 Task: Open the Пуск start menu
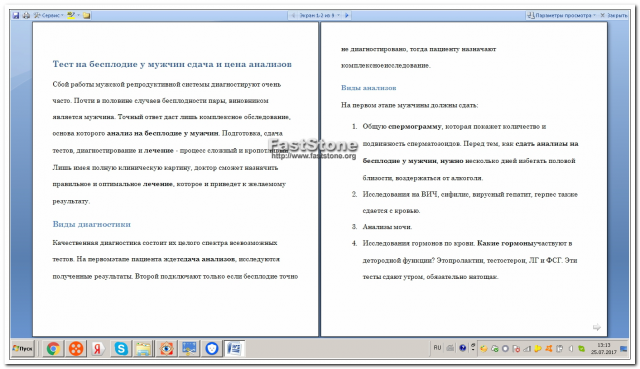tap(23, 349)
